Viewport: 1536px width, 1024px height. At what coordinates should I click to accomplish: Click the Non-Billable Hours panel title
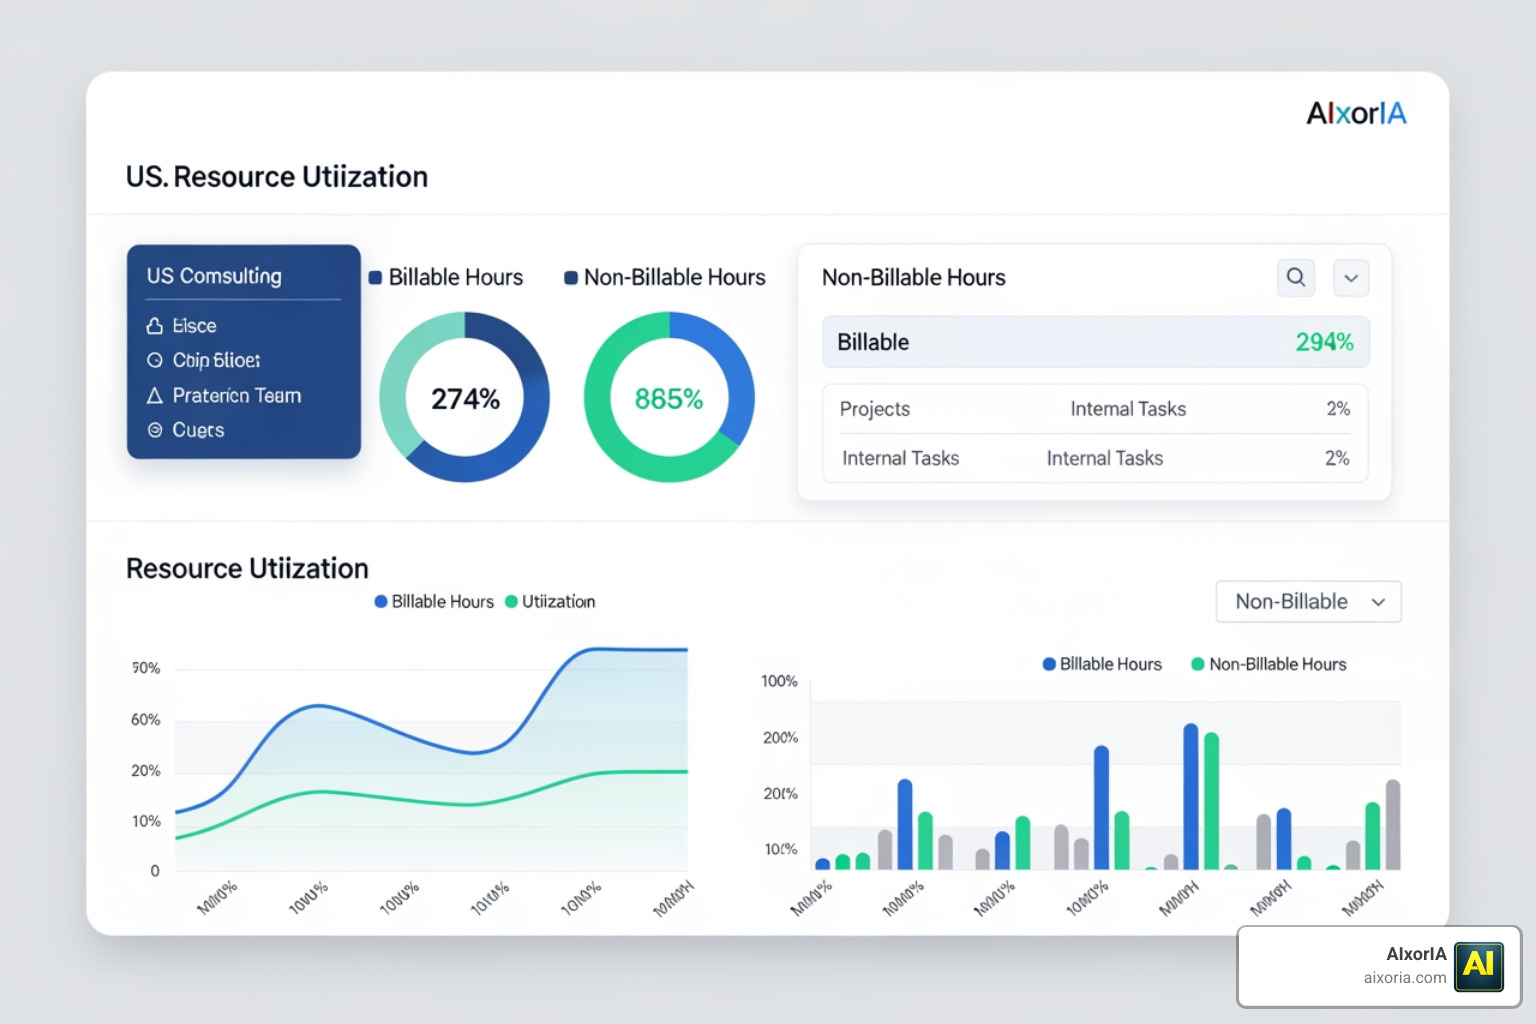(914, 277)
